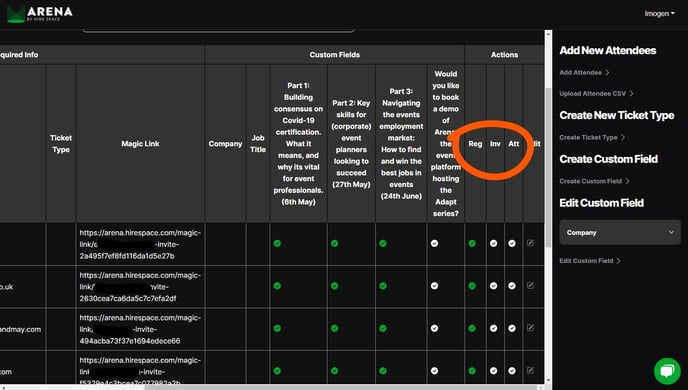Image resolution: width=688 pixels, height=390 pixels.
Task: Click the Create New Ticket Type heading
Action: pos(616,115)
